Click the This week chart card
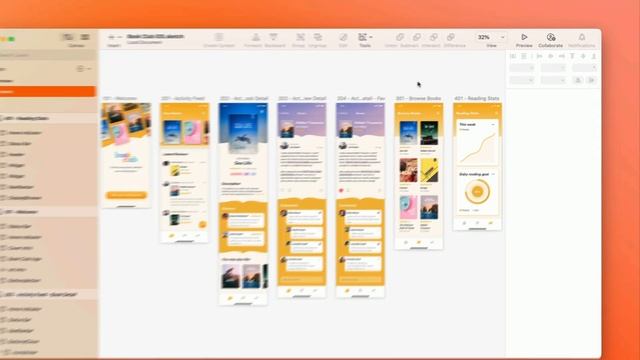Image resolution: width=640 pixels, height=360 pixels. point(477,142)
